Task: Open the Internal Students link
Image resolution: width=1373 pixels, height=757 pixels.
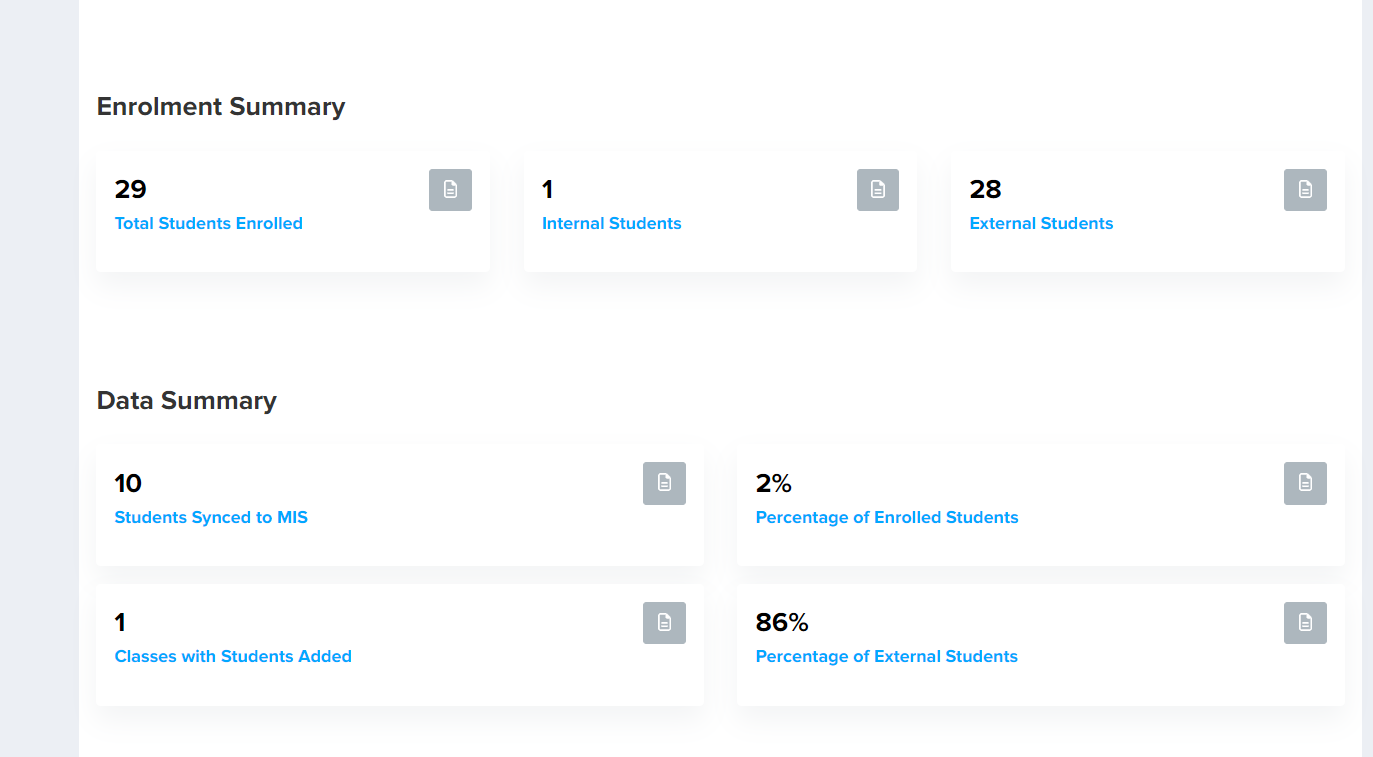Action: (612, 224)
